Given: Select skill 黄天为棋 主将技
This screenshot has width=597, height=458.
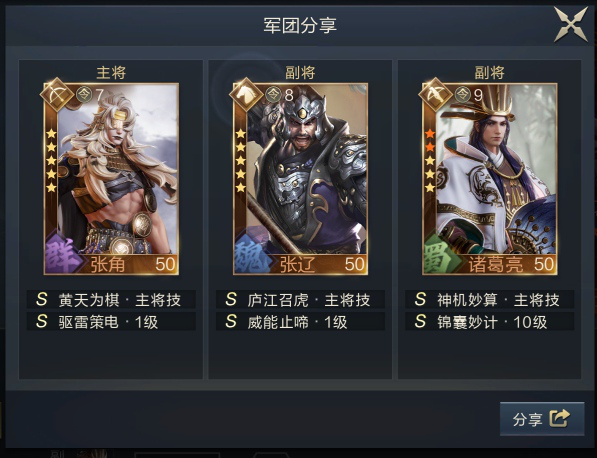Looking at the screenshot, I should click(x=111, y=300).
